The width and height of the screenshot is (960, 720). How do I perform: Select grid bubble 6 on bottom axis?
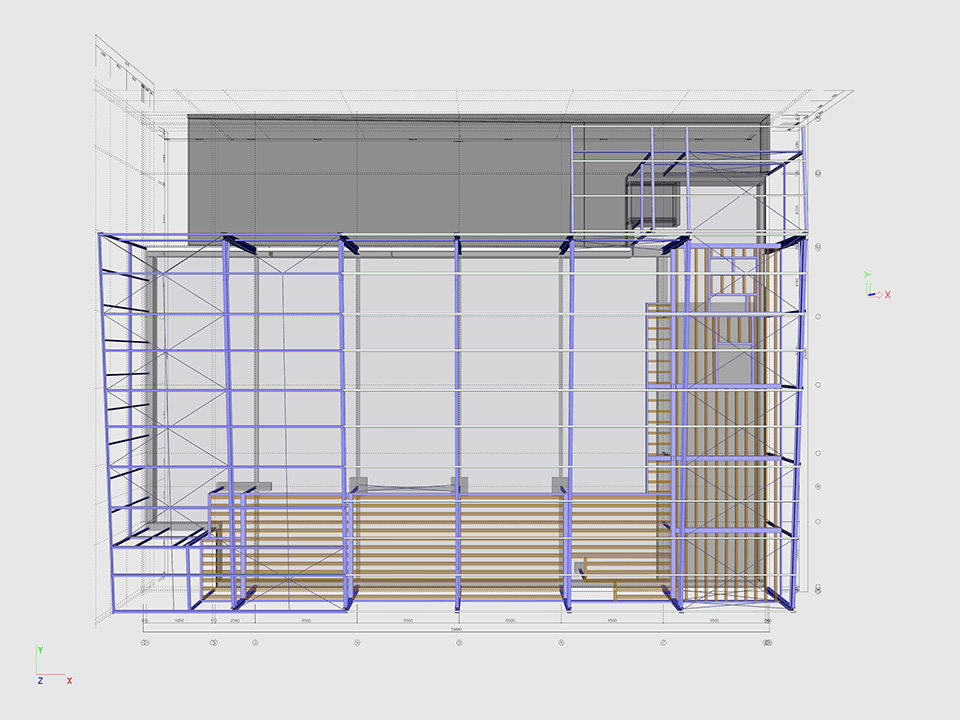tap(561, 643)
